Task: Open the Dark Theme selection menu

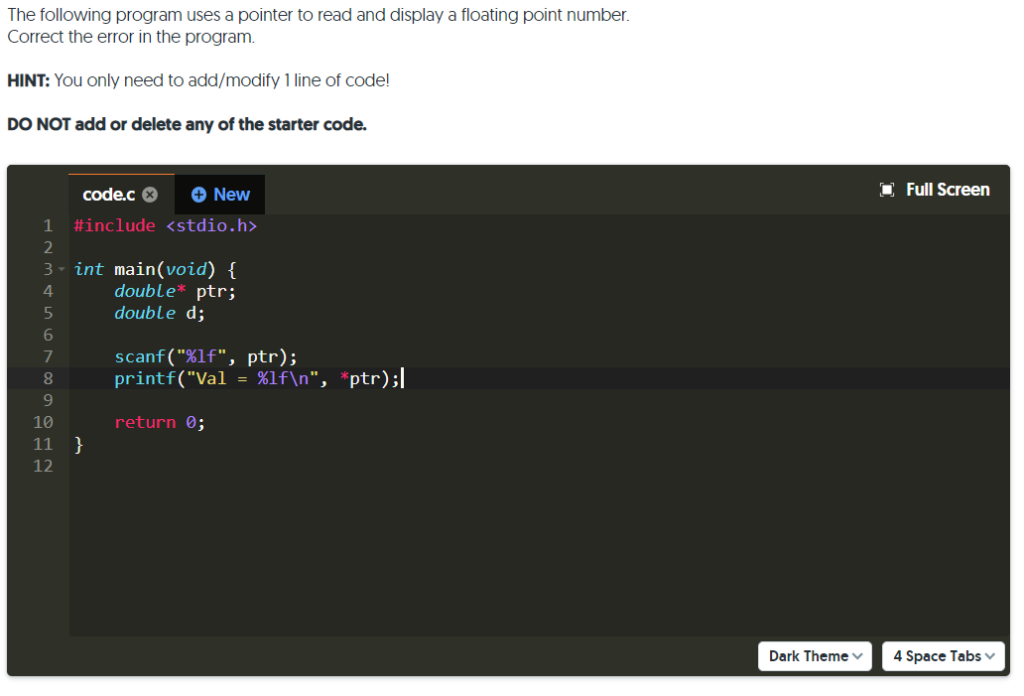Action: (814, 656)
